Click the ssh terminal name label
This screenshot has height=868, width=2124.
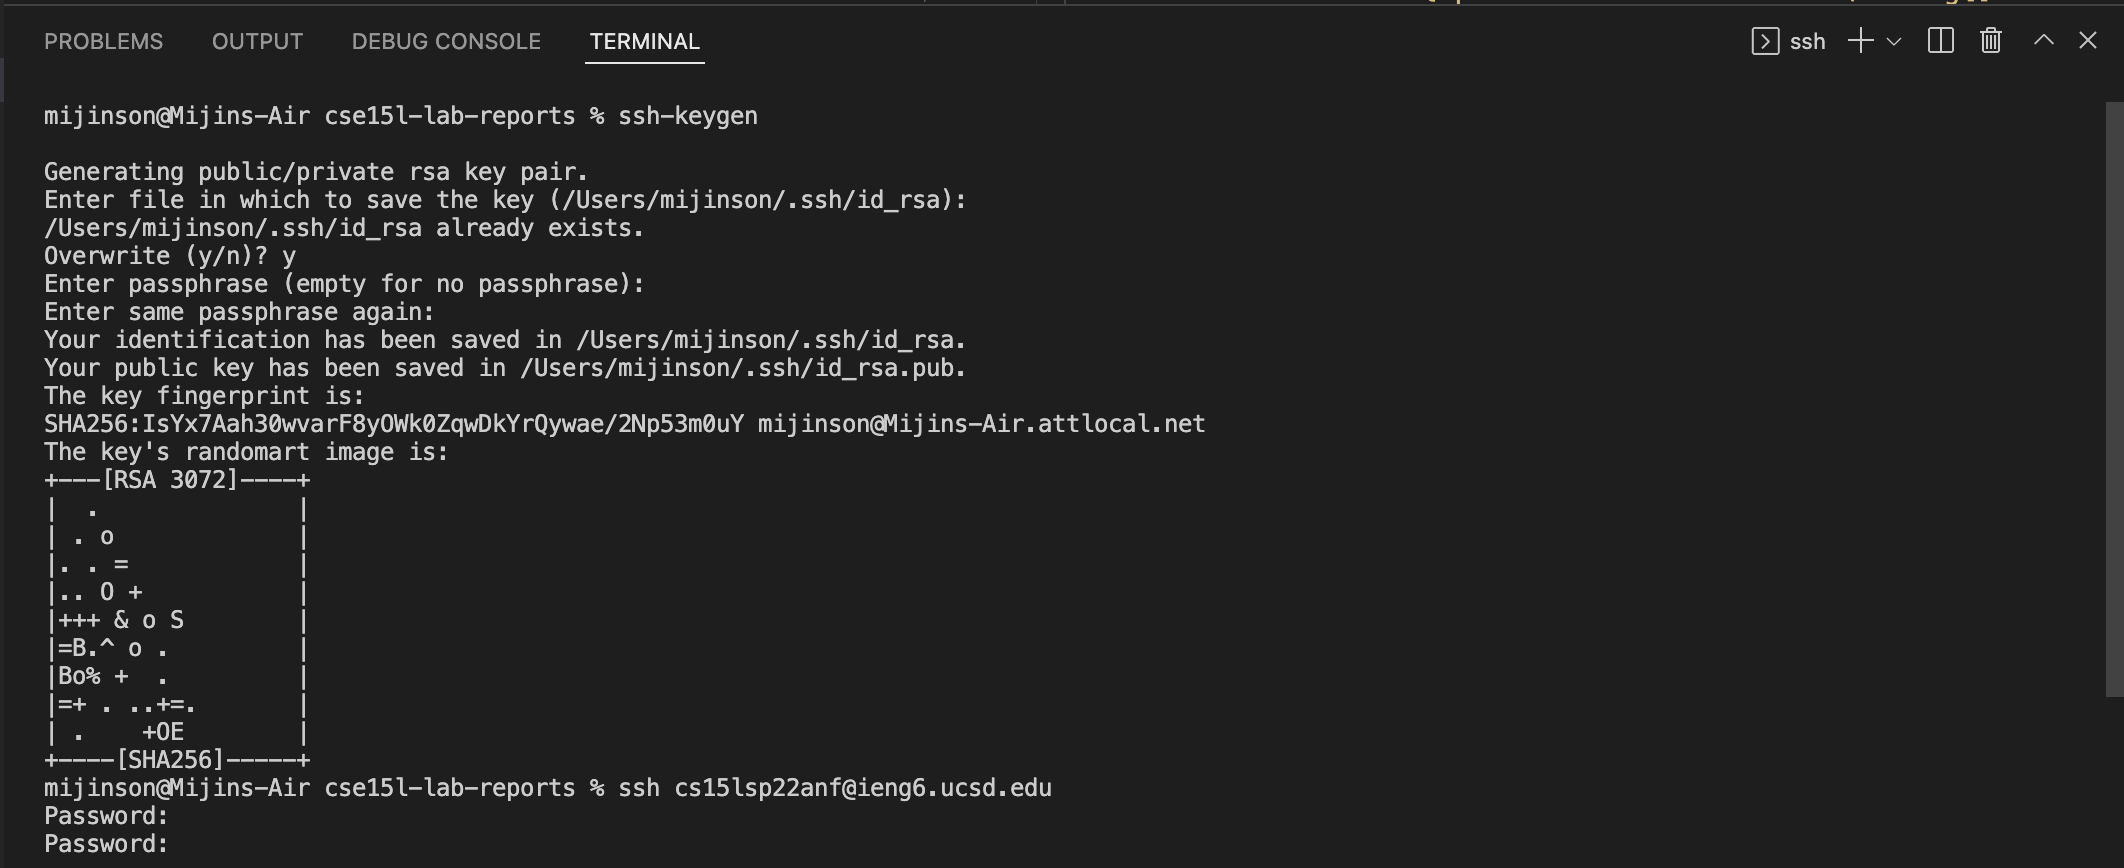(x=1807, y=42)
